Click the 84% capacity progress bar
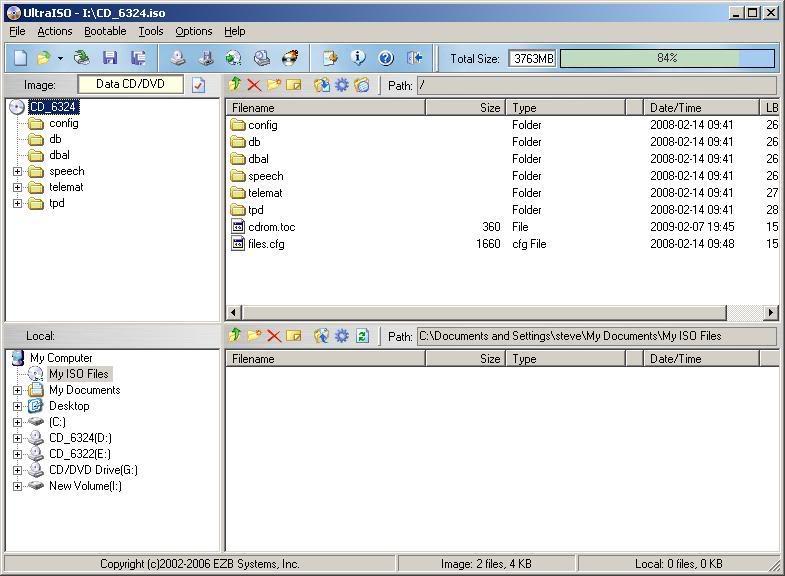The height and width of the screenshot is (576, 785). (x=667, y=58)
